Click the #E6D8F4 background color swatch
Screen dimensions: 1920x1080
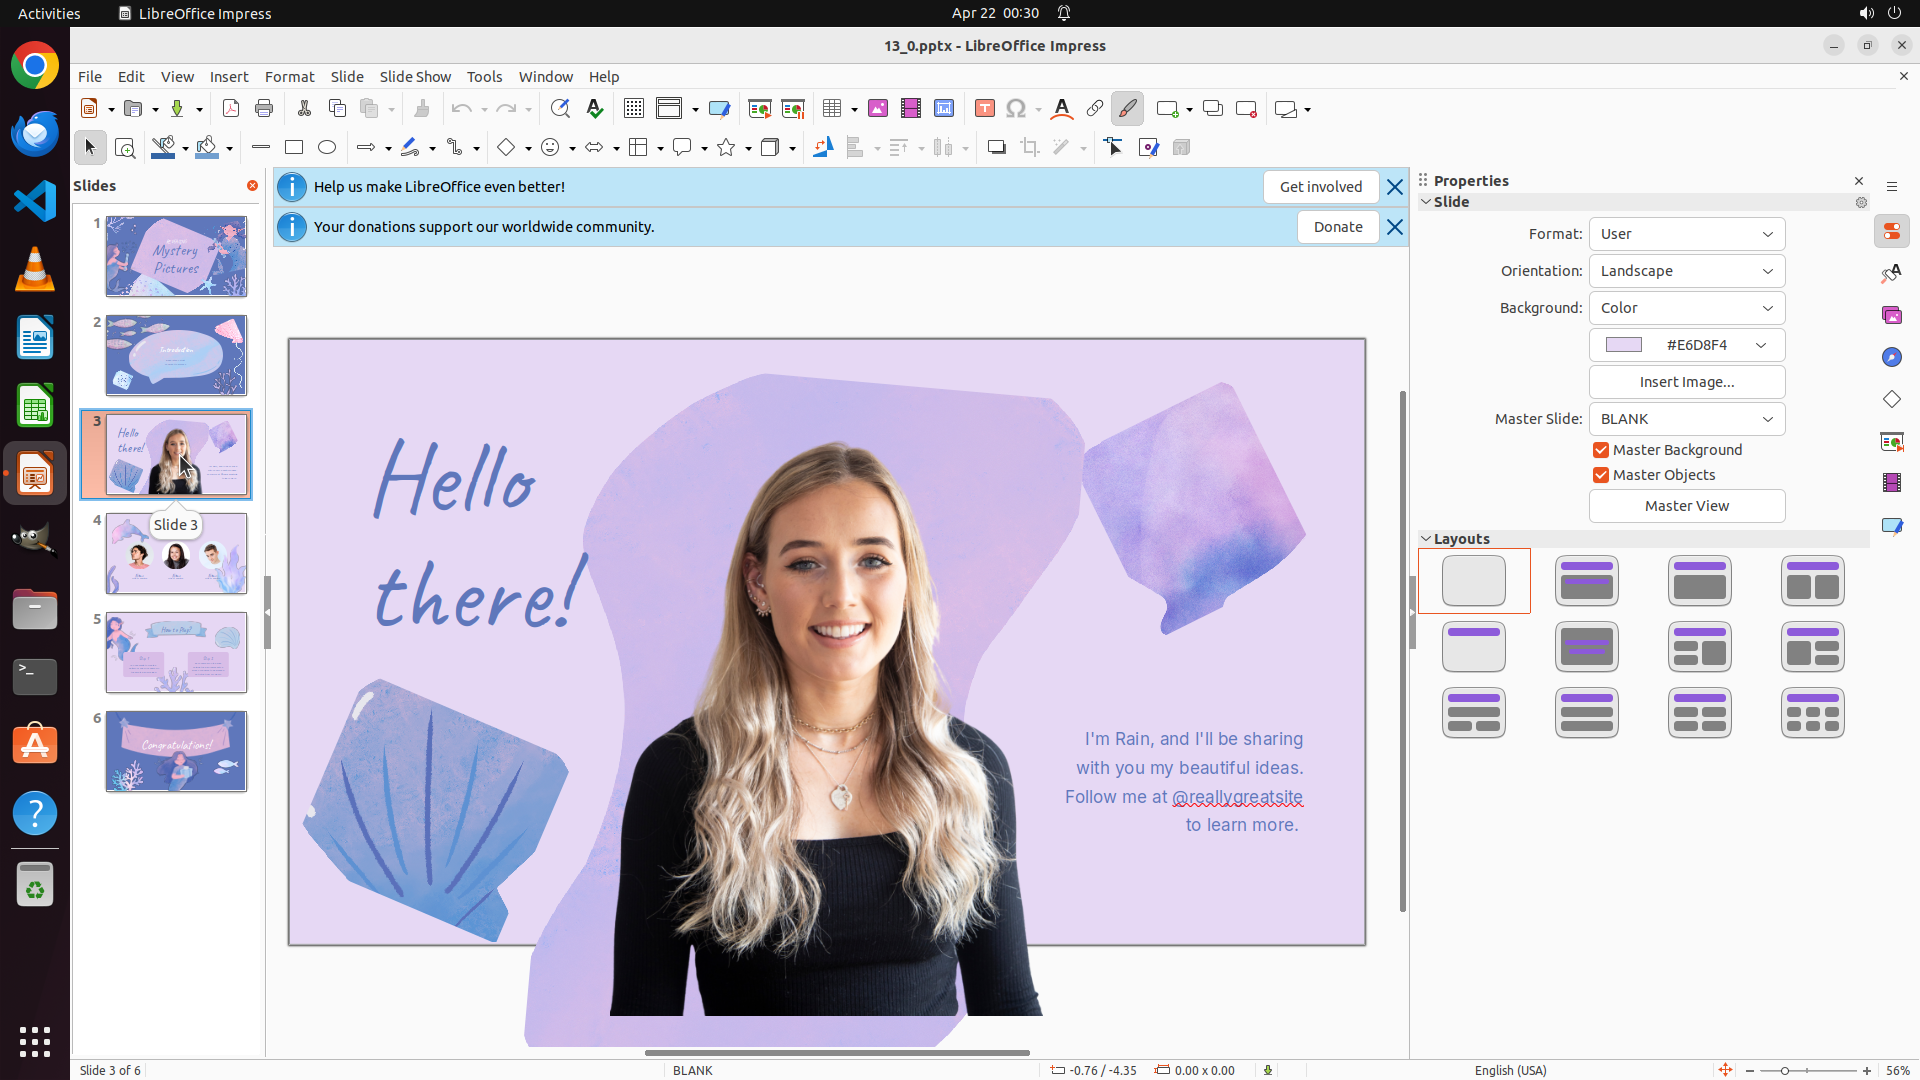[x=1624, y=345]
